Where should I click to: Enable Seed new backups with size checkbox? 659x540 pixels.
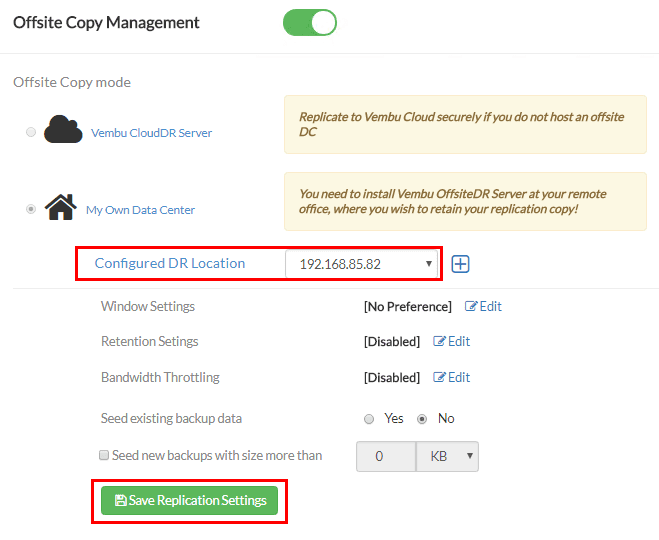tap(104, 455)
